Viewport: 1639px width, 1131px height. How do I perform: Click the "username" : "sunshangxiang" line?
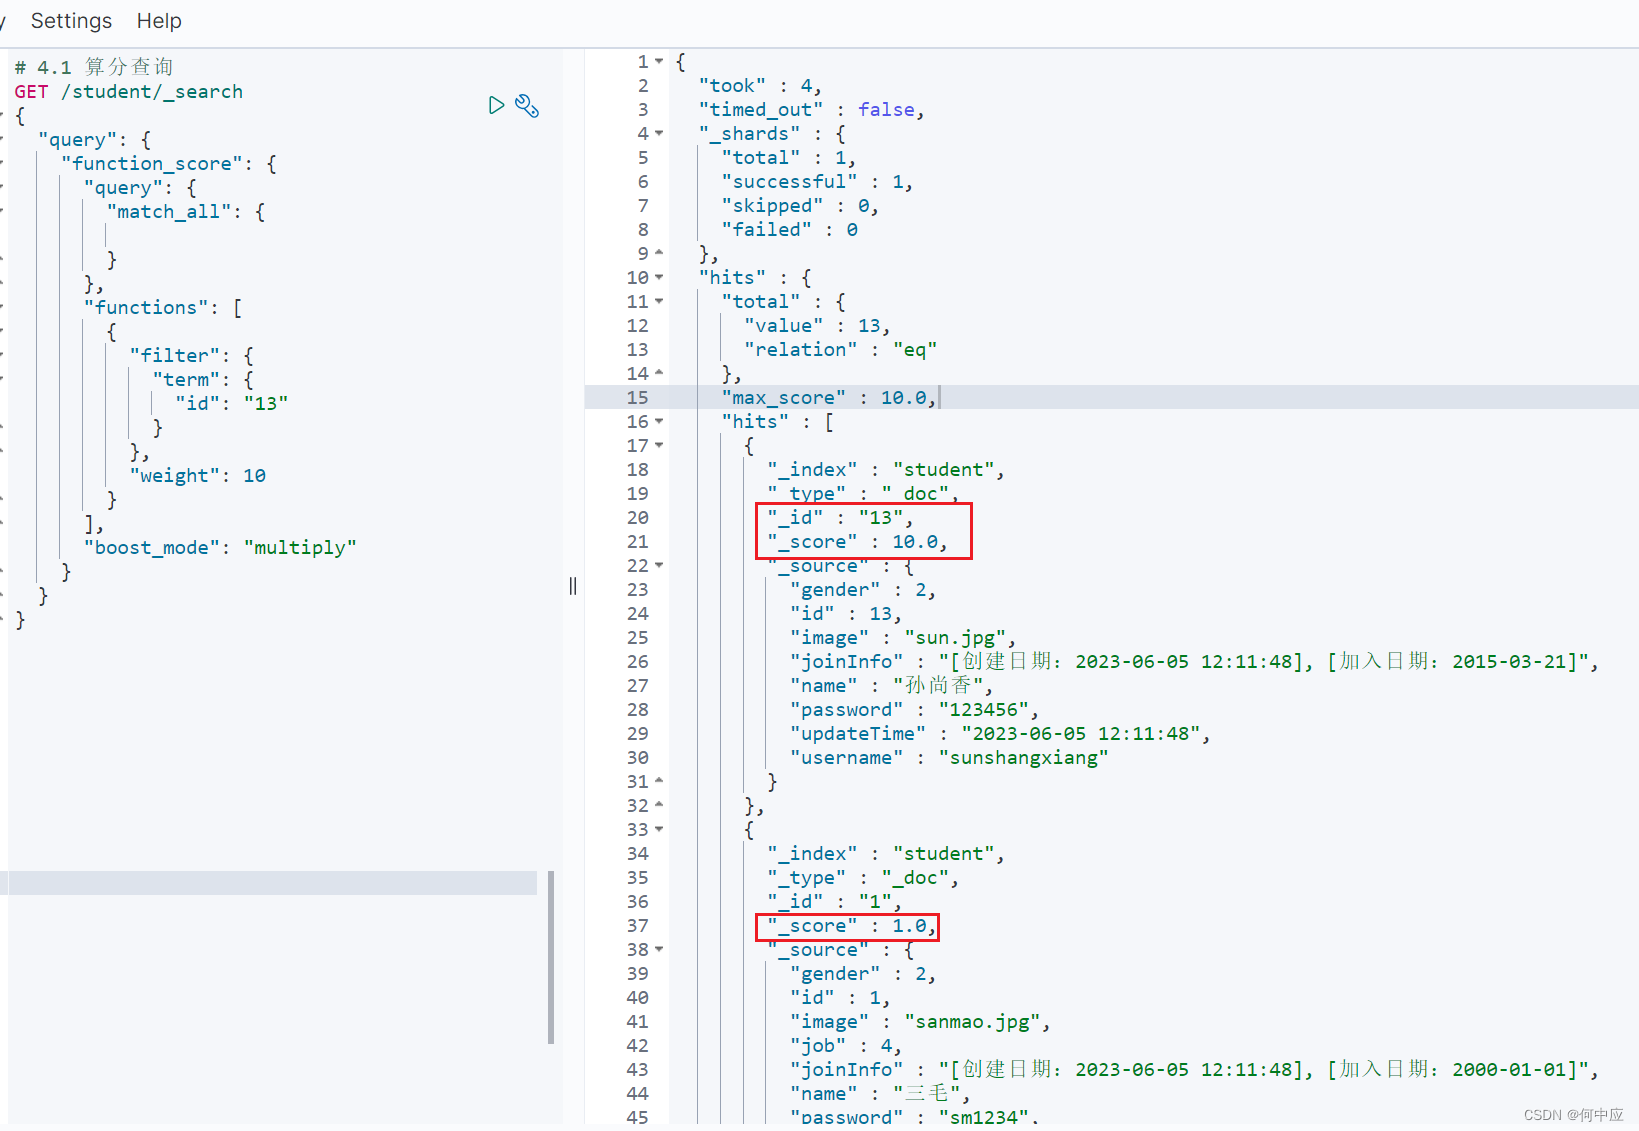(x=949, y=757)
